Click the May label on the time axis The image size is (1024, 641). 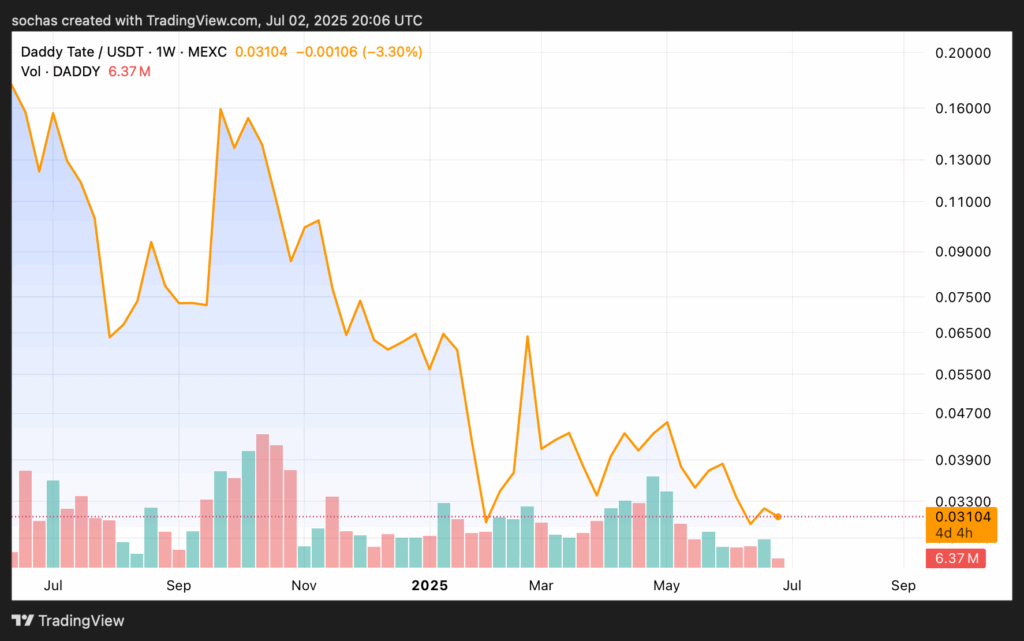tap(666, 586)
